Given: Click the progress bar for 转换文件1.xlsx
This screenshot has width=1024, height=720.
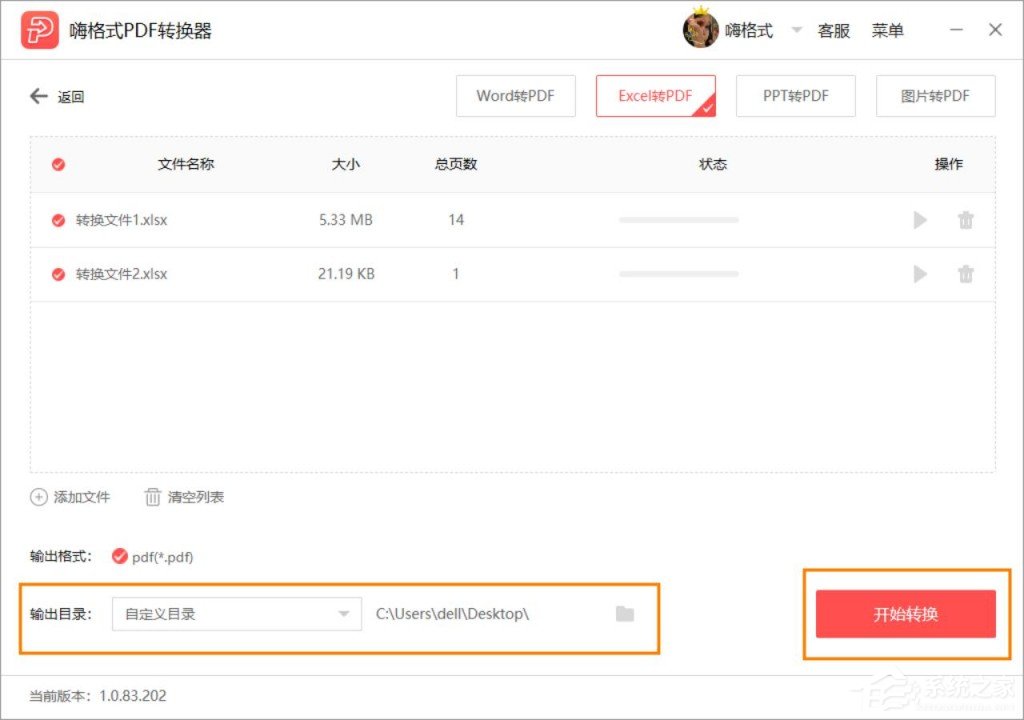Looking at the screenshot, I should (x=678, y=220).
